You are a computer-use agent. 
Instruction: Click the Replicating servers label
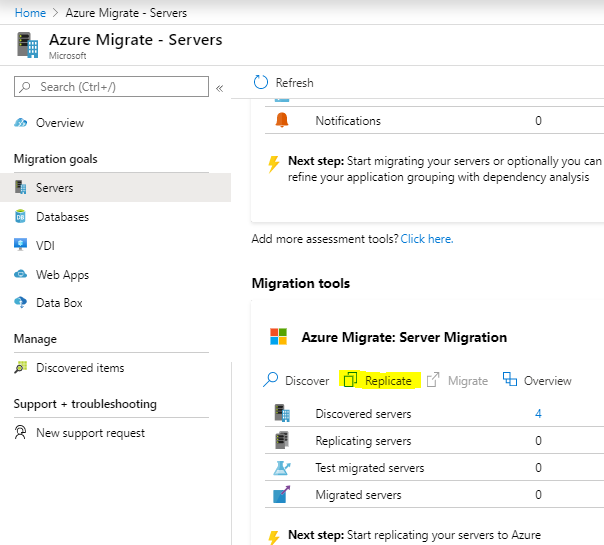pos(363,441)
